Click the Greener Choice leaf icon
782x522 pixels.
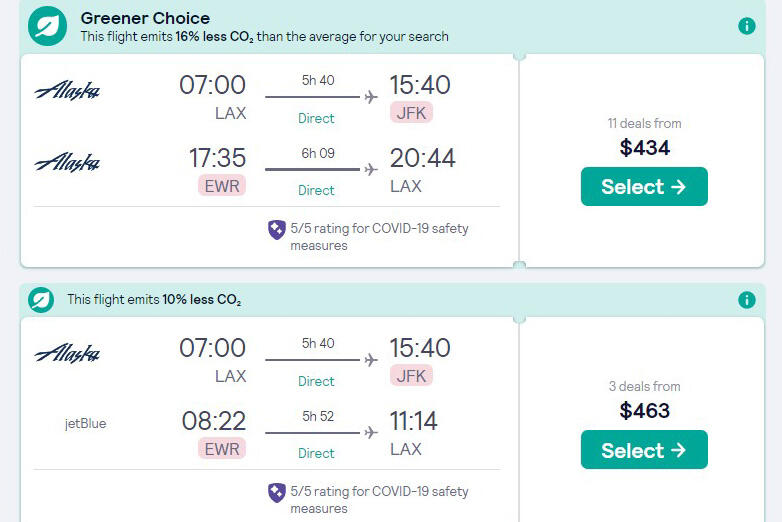[47, 26]
